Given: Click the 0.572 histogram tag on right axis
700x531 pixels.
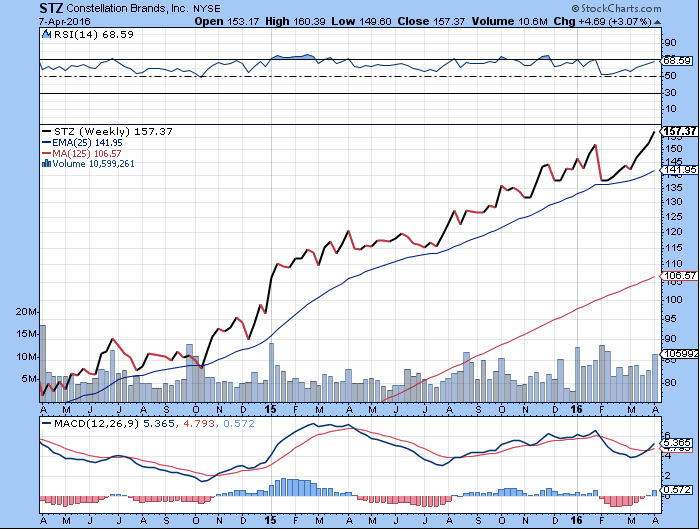Looking at the screenshot, I should tap(677, 489).
